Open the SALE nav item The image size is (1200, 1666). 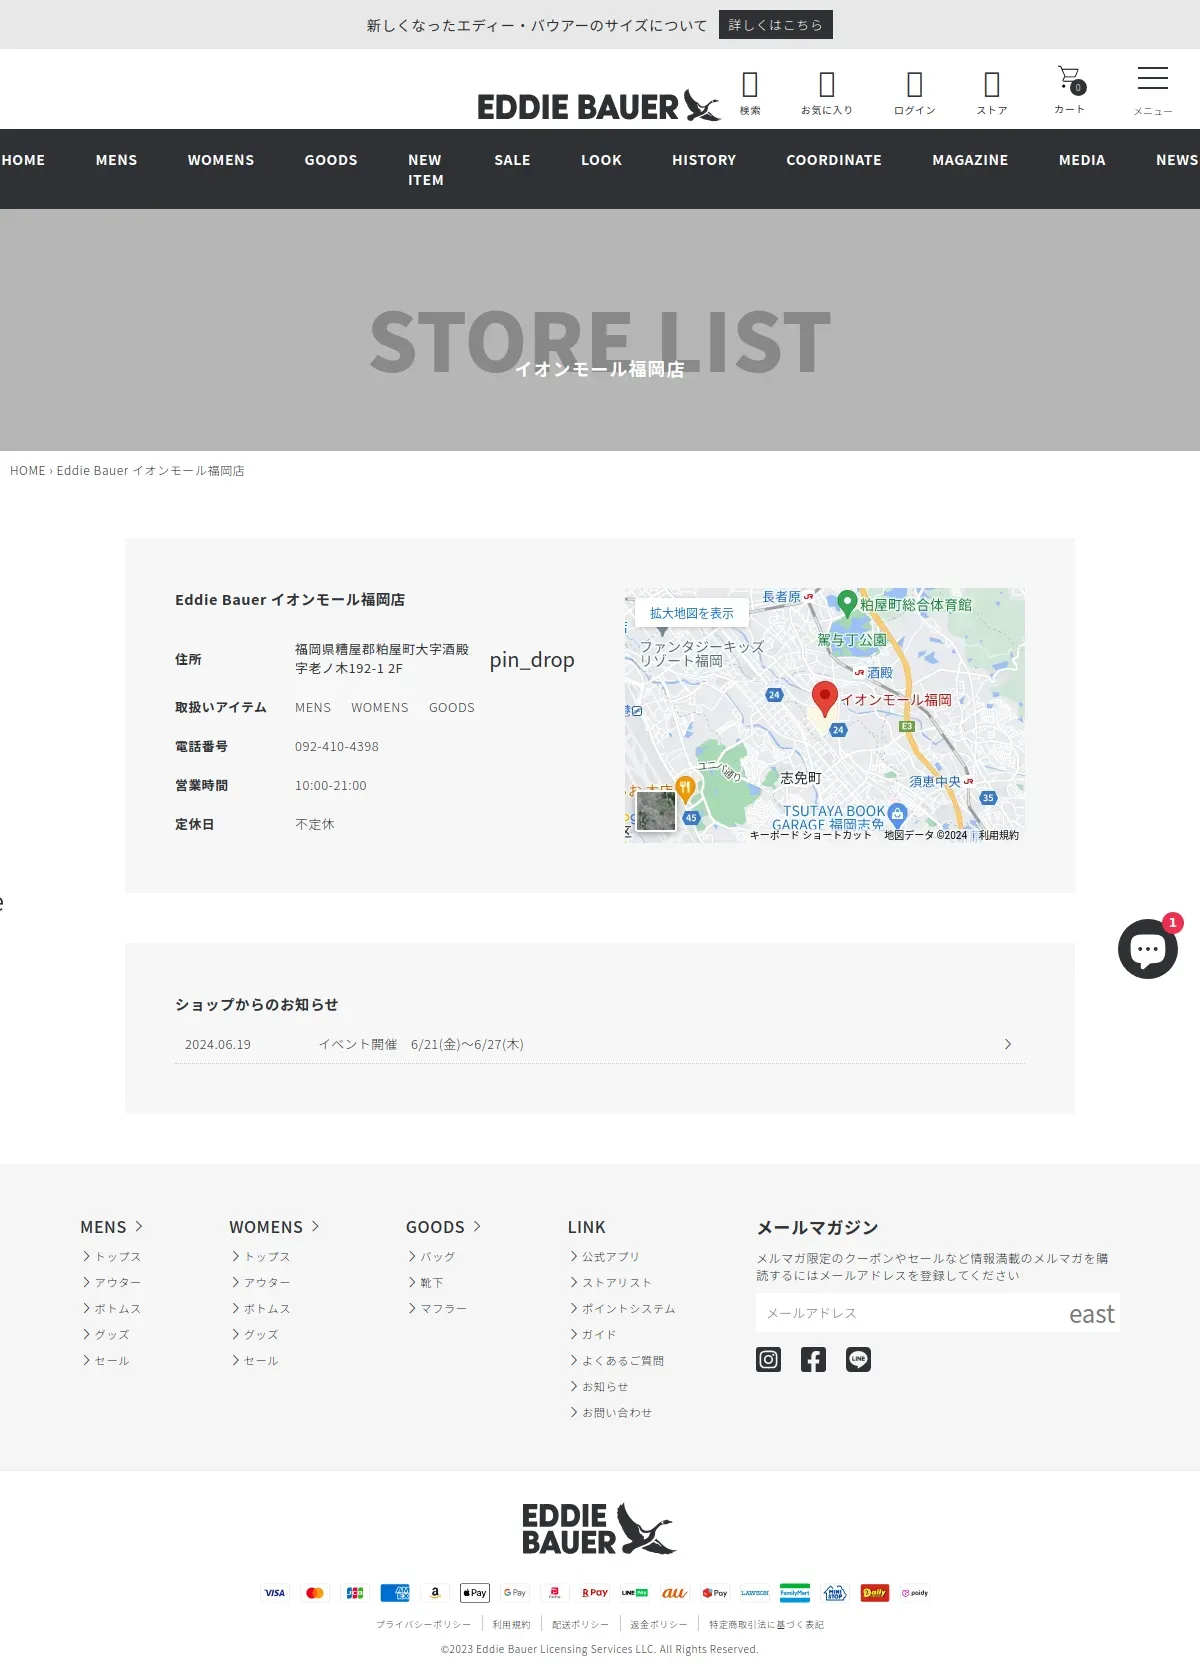512,160
